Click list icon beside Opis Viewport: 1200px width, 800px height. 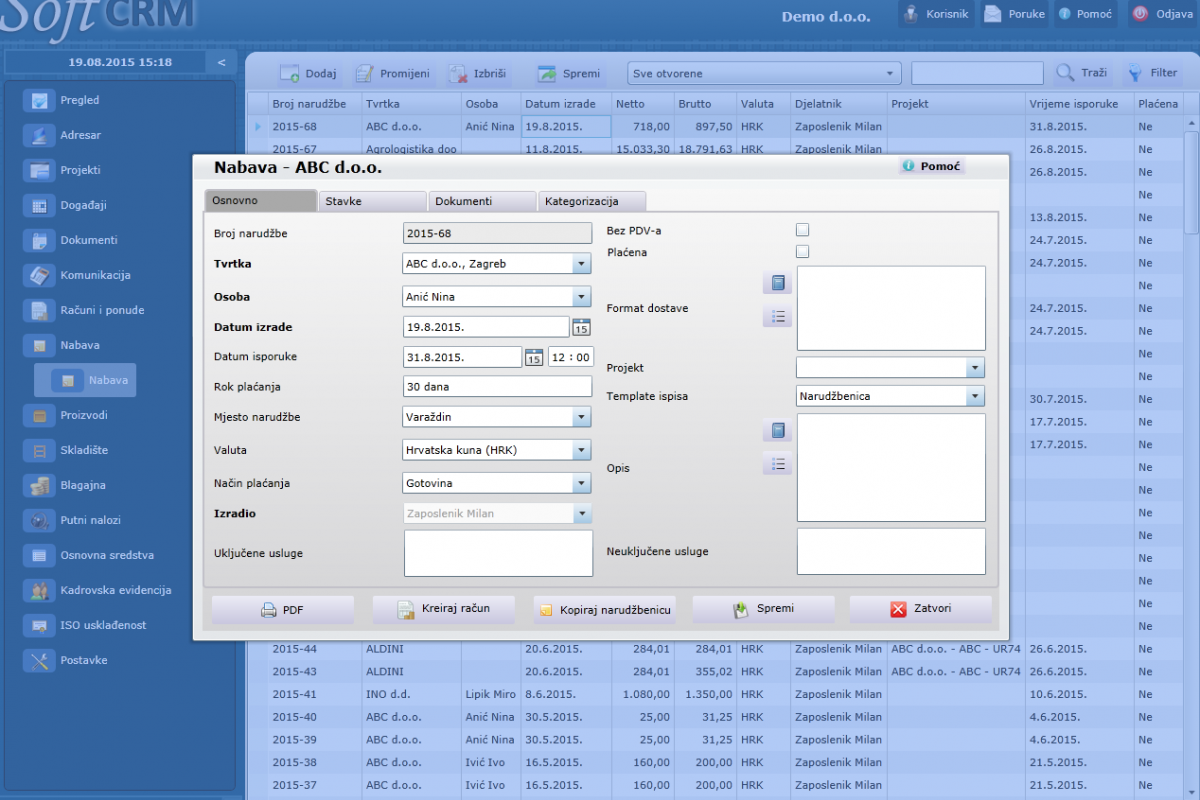pyautogui.click(x=778, y=464)
